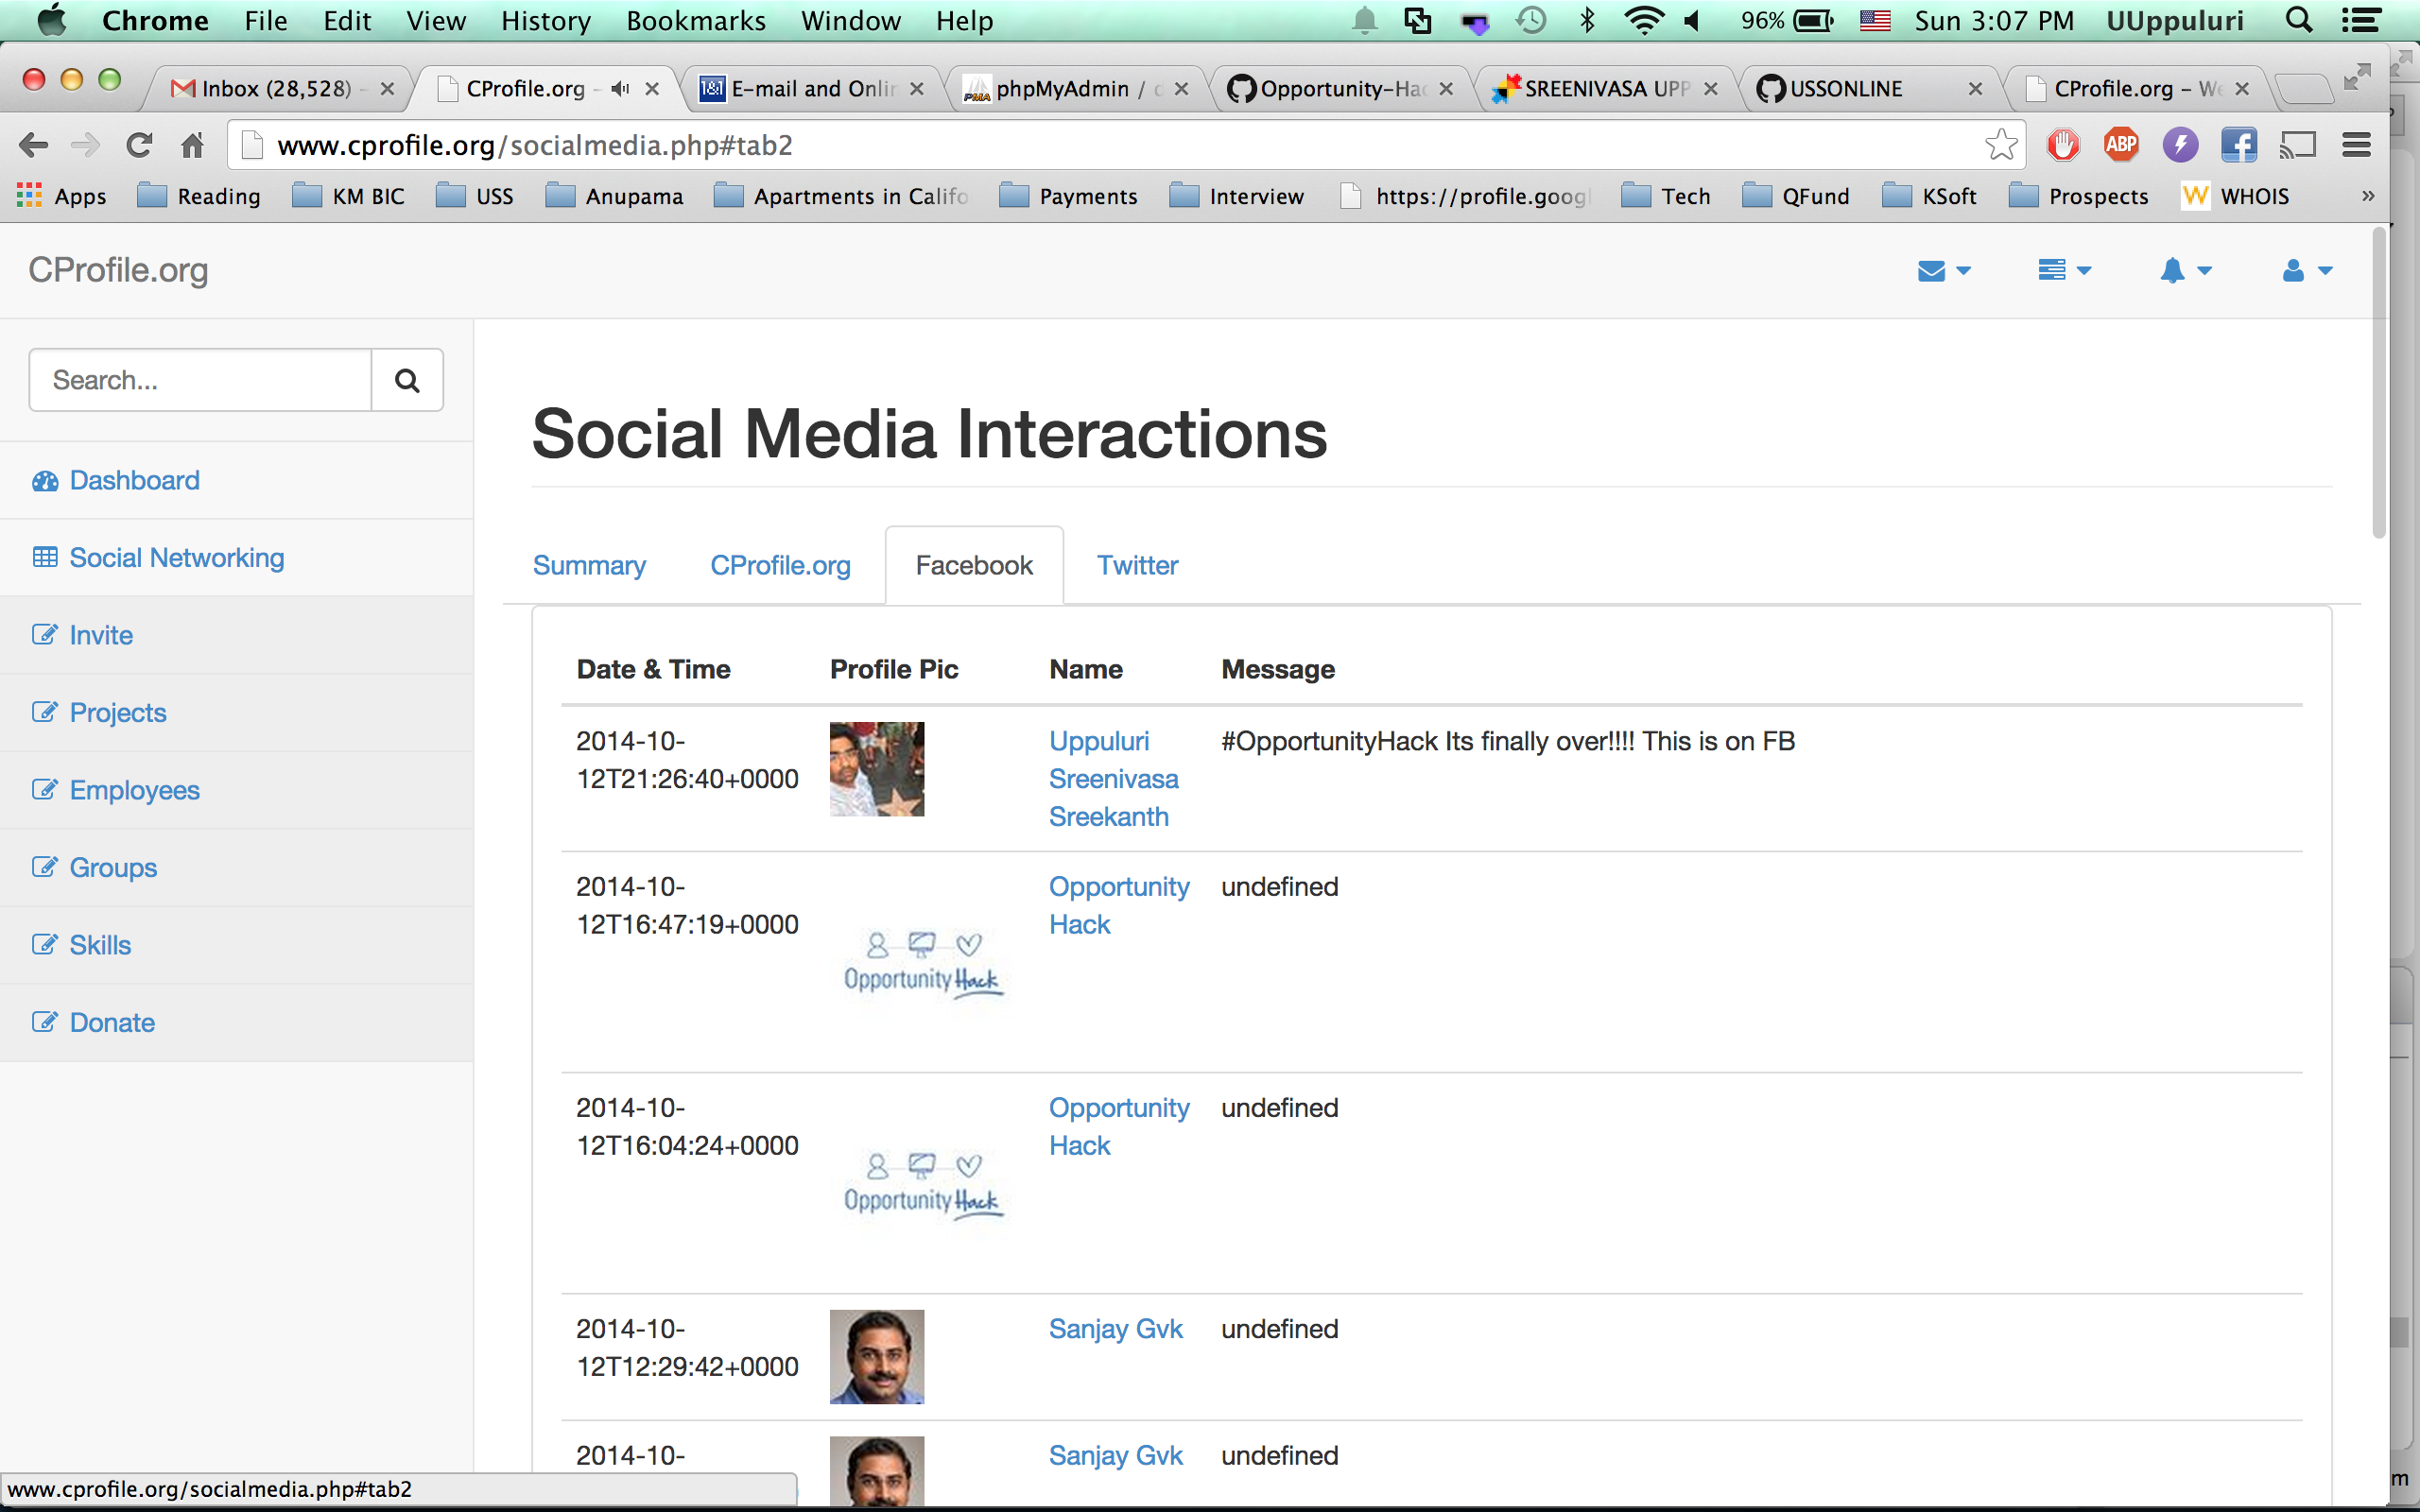The height and width of the screenshot is (1512, 2420).
Task: Switch to the Twitter tab
Action: point(1137,565)
